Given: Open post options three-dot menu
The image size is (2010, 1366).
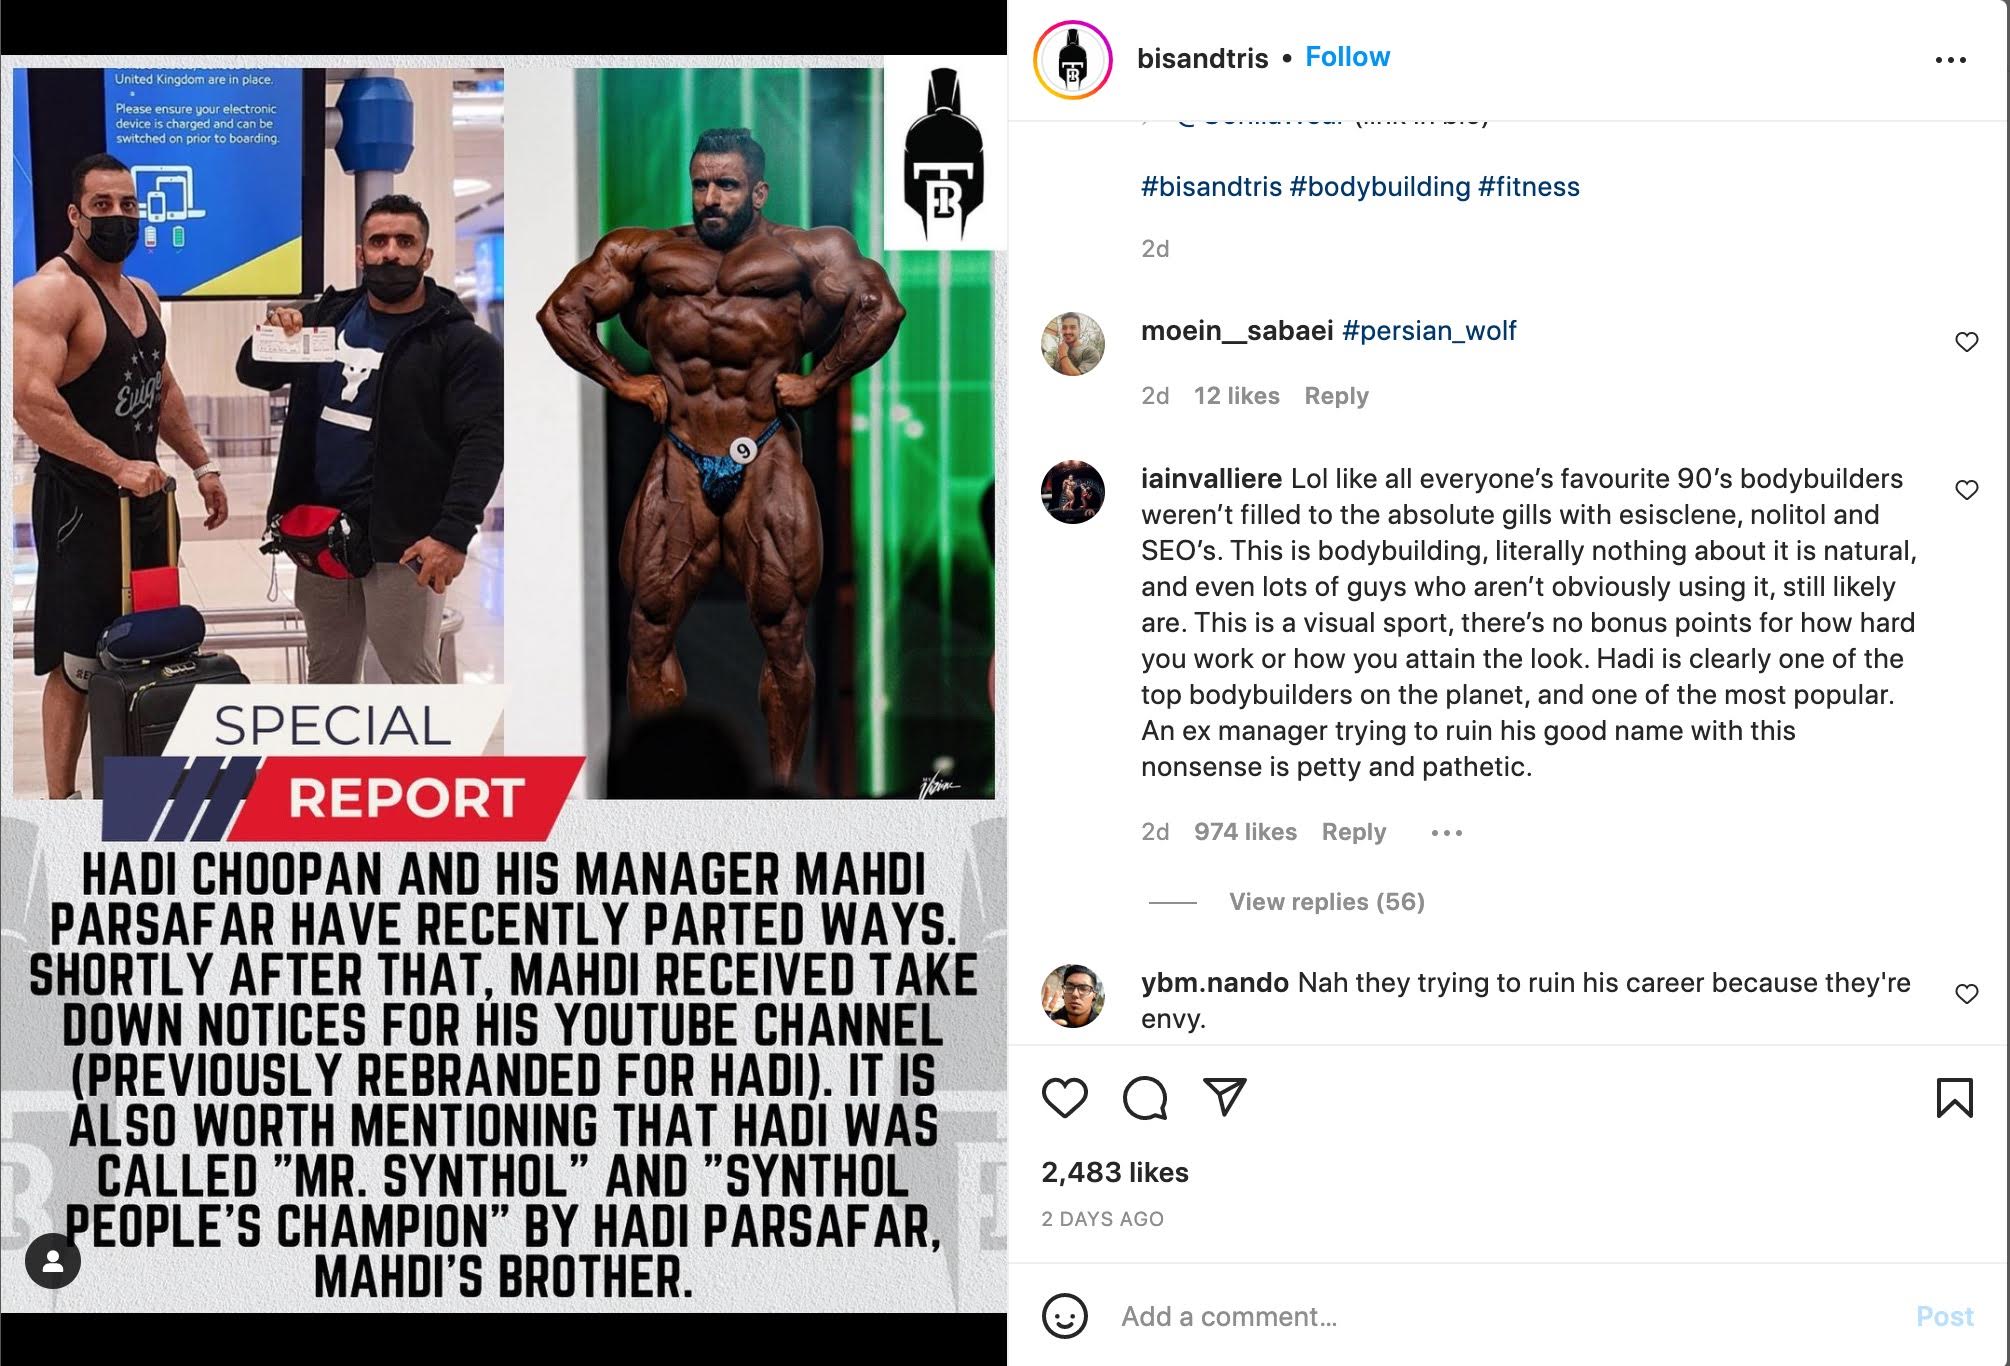Looking at the screenshot, I should 1950,60.
